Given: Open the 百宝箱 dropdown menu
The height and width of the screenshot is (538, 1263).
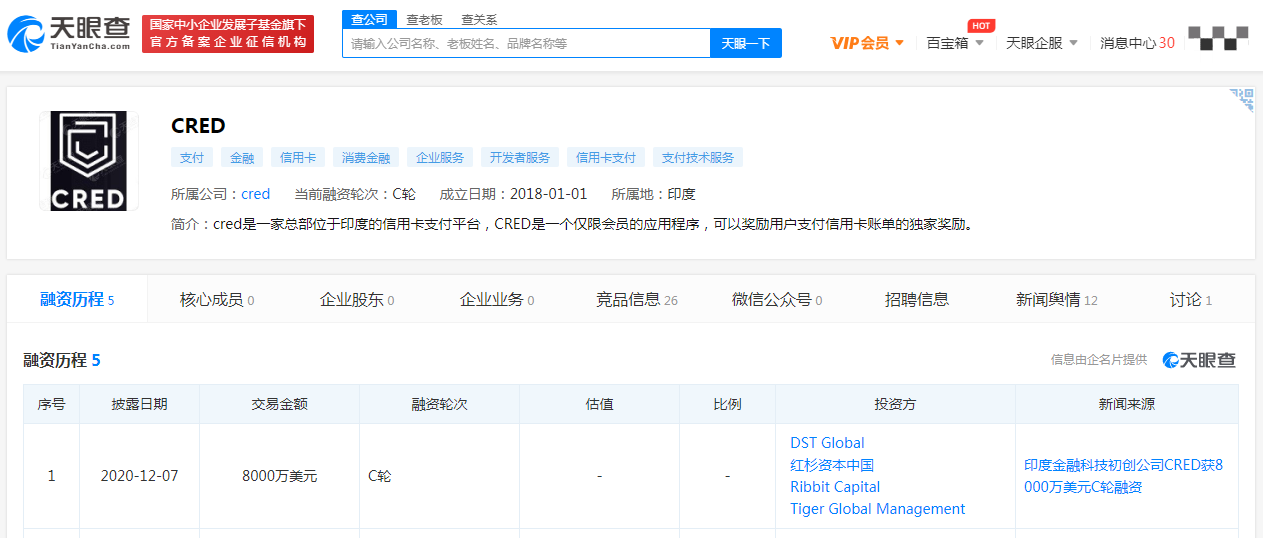Looking at the screenshot, I should (955, 43).
